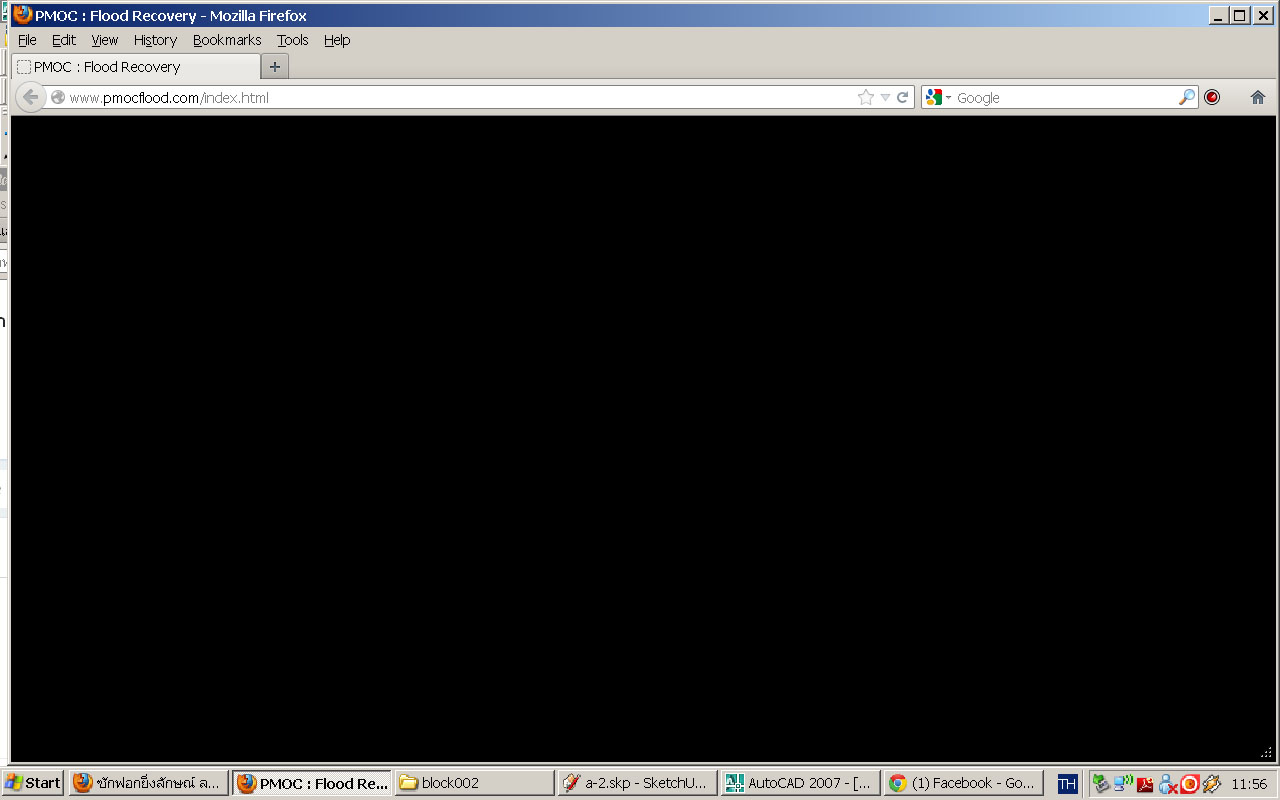This screenshot has height=800, width=1280.
Task: Click the Adobe Acrobat tray icon
Action: click(x=1145, y=784)
